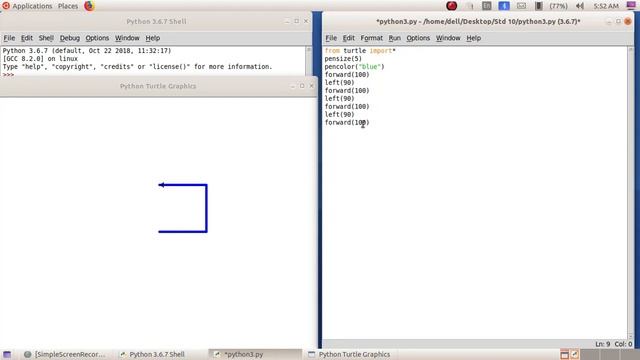Click the turtle arrow cursor on canvas

pos(162,185)
